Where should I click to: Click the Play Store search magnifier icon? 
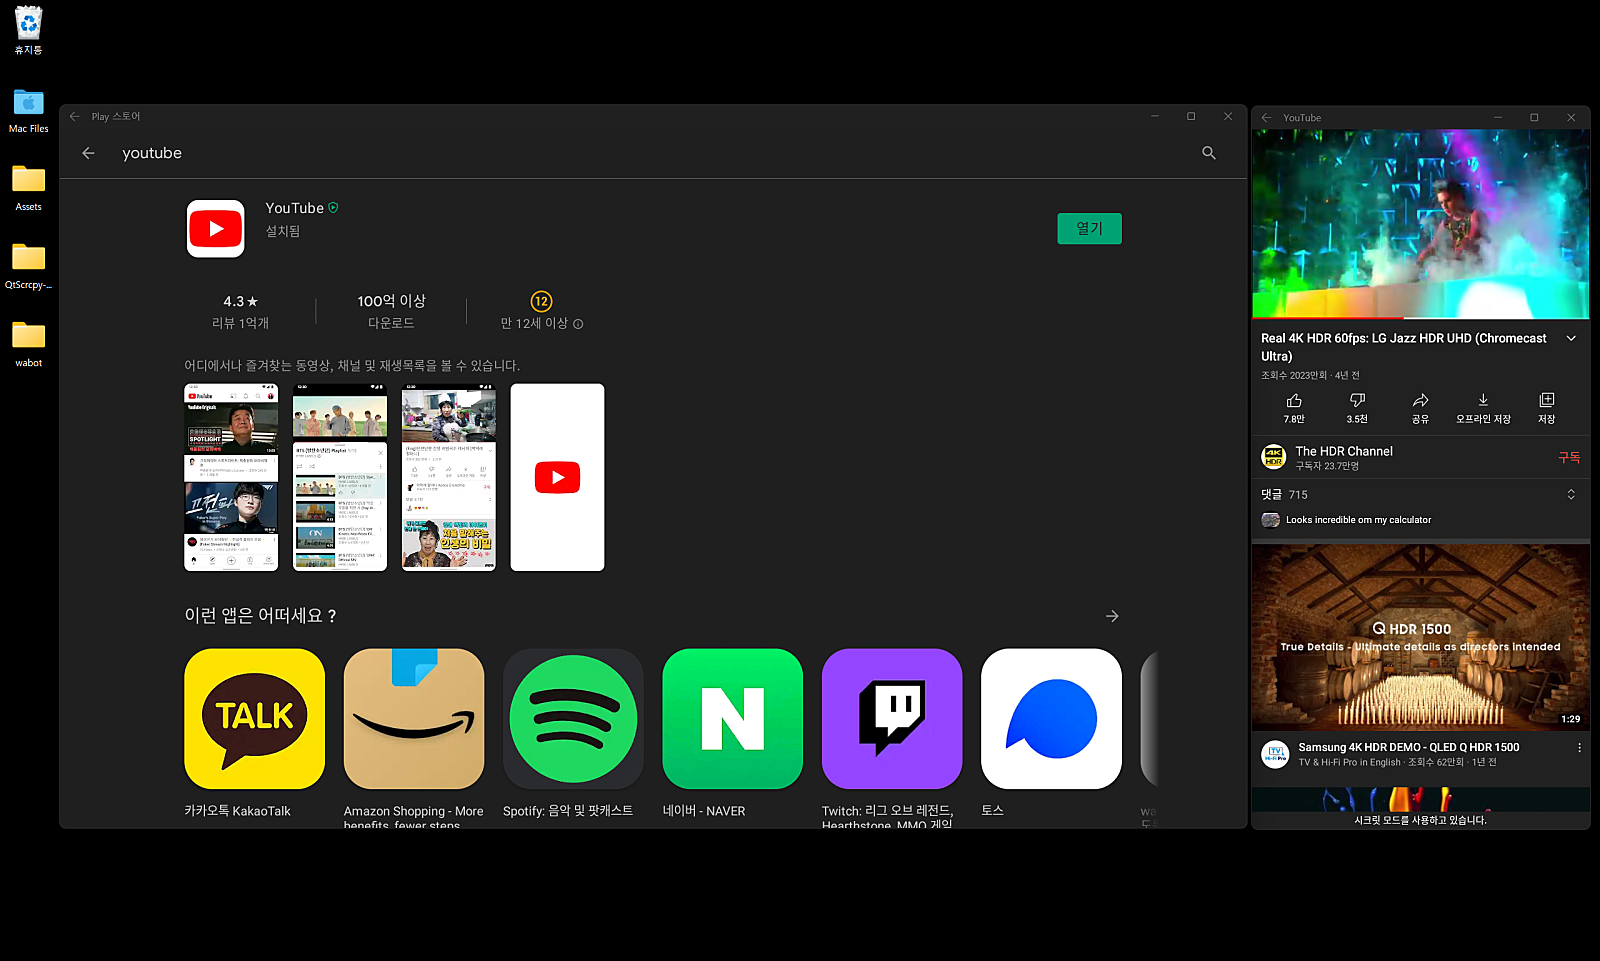pyautogui.click(x=1209, y=153)
